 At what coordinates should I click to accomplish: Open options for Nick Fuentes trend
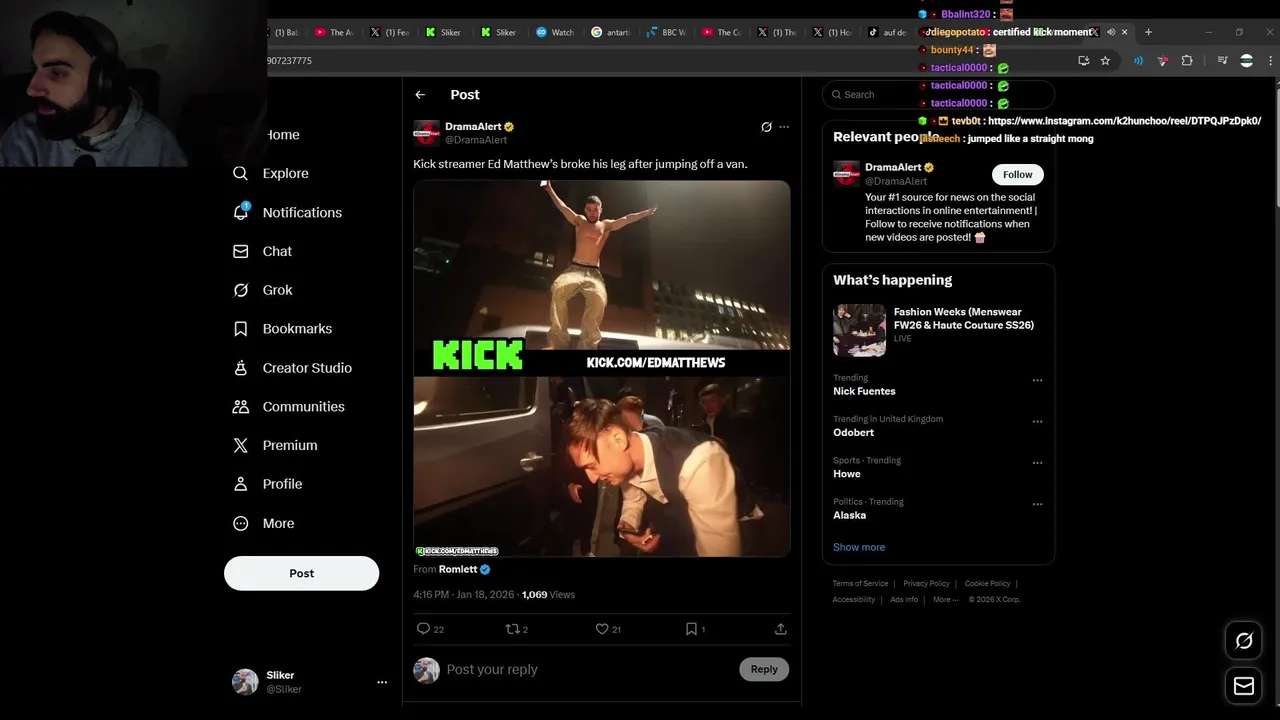pyautogui.click(x=1037, y=380)
